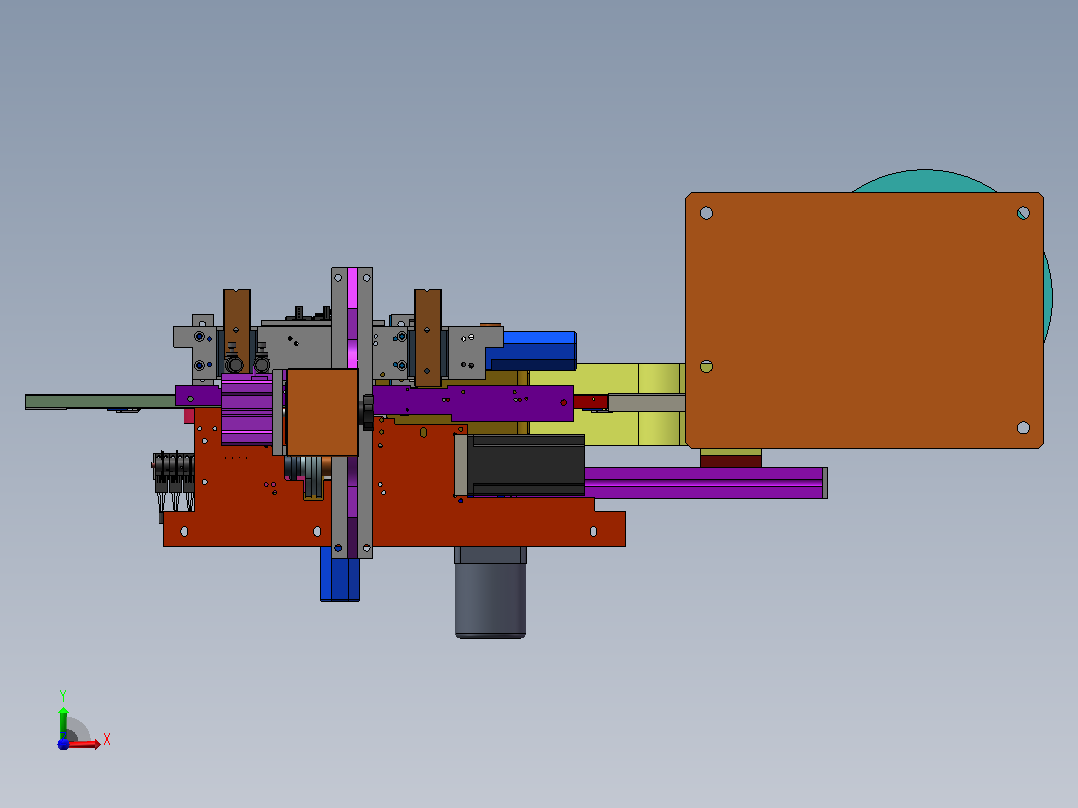1078x808 pixels.
Task: Pick the yellow block next to the large orange plate
Action: [607, 404]
